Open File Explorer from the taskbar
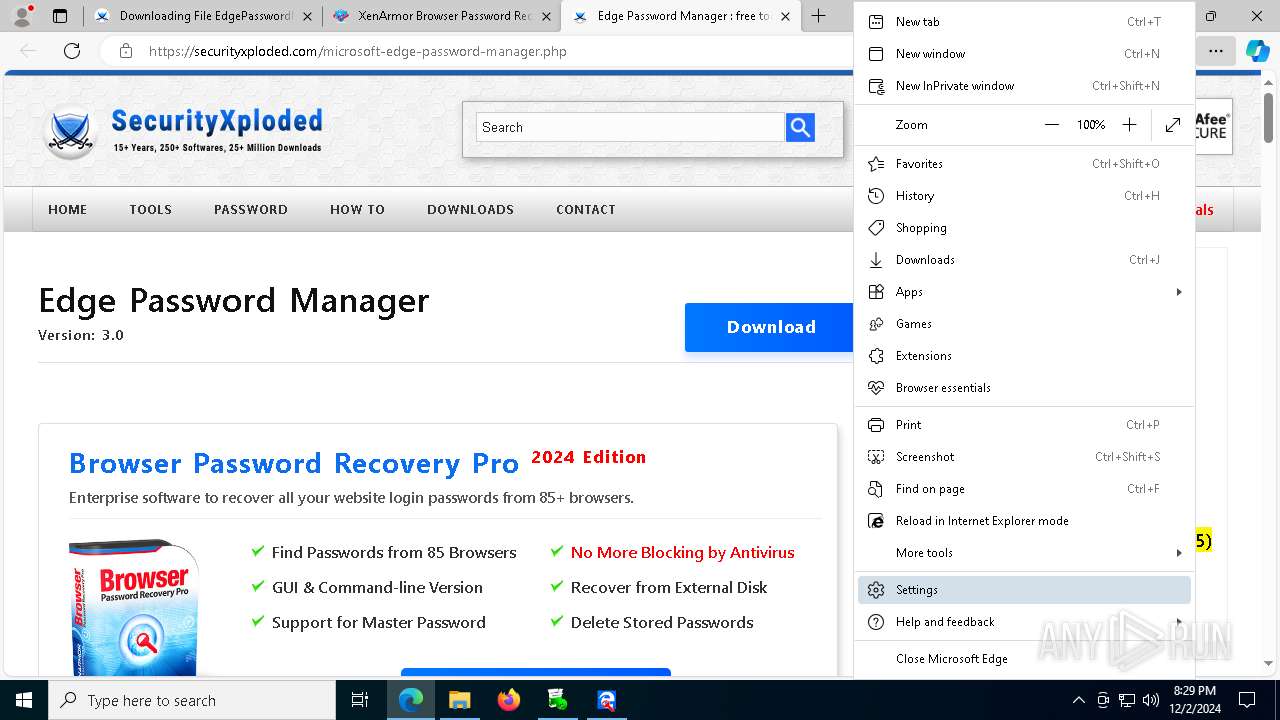The image size is (1280, 720). click(459, 700)
